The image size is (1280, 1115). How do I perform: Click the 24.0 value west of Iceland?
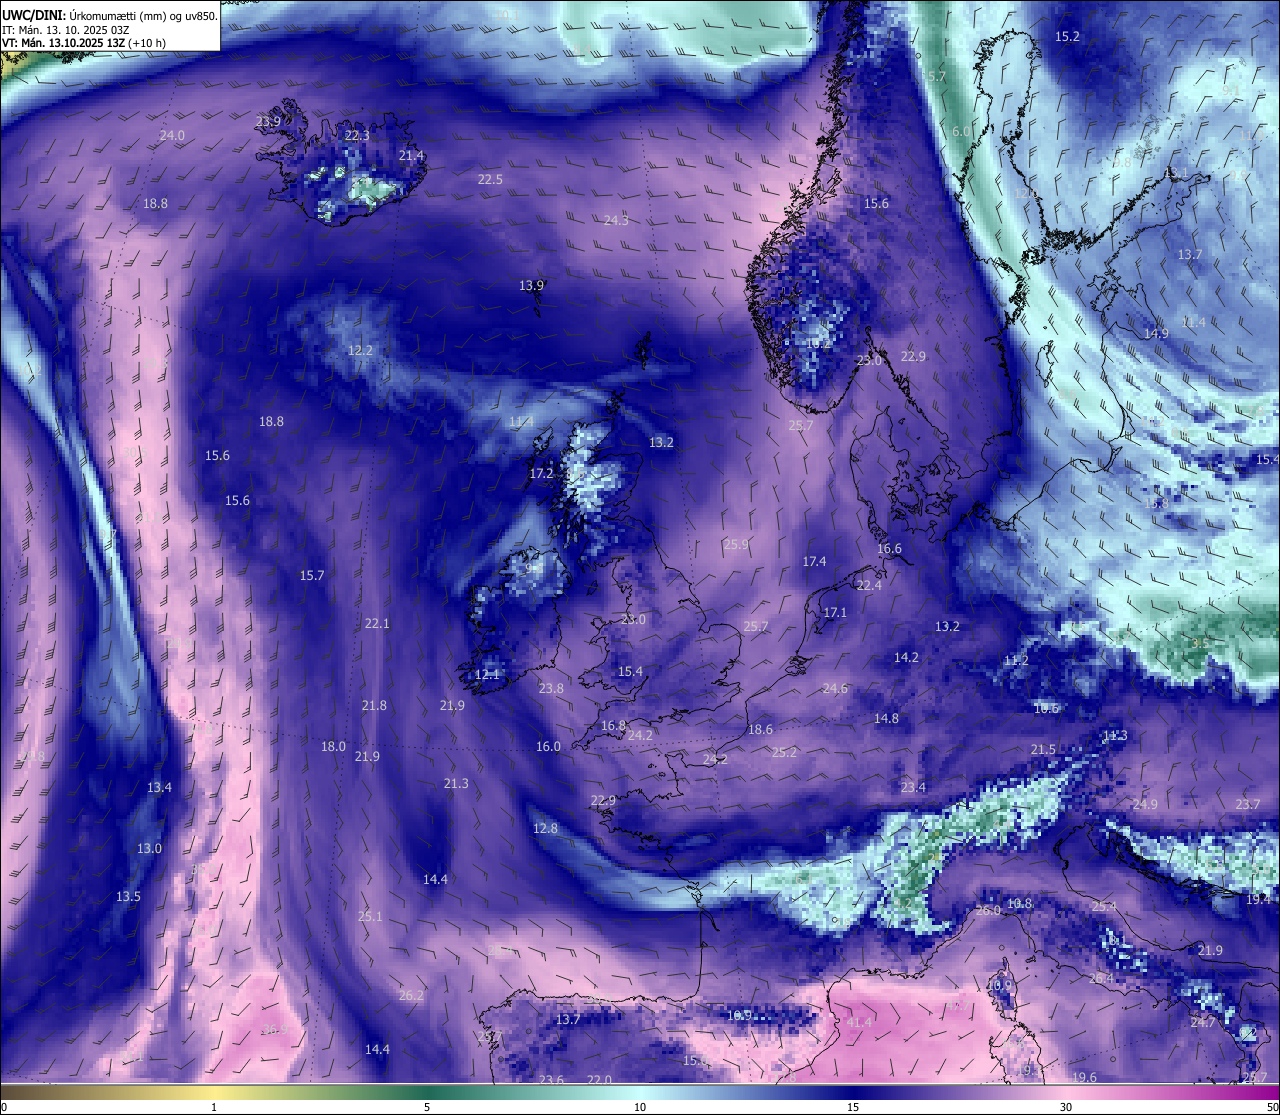[x=172, y=135]
